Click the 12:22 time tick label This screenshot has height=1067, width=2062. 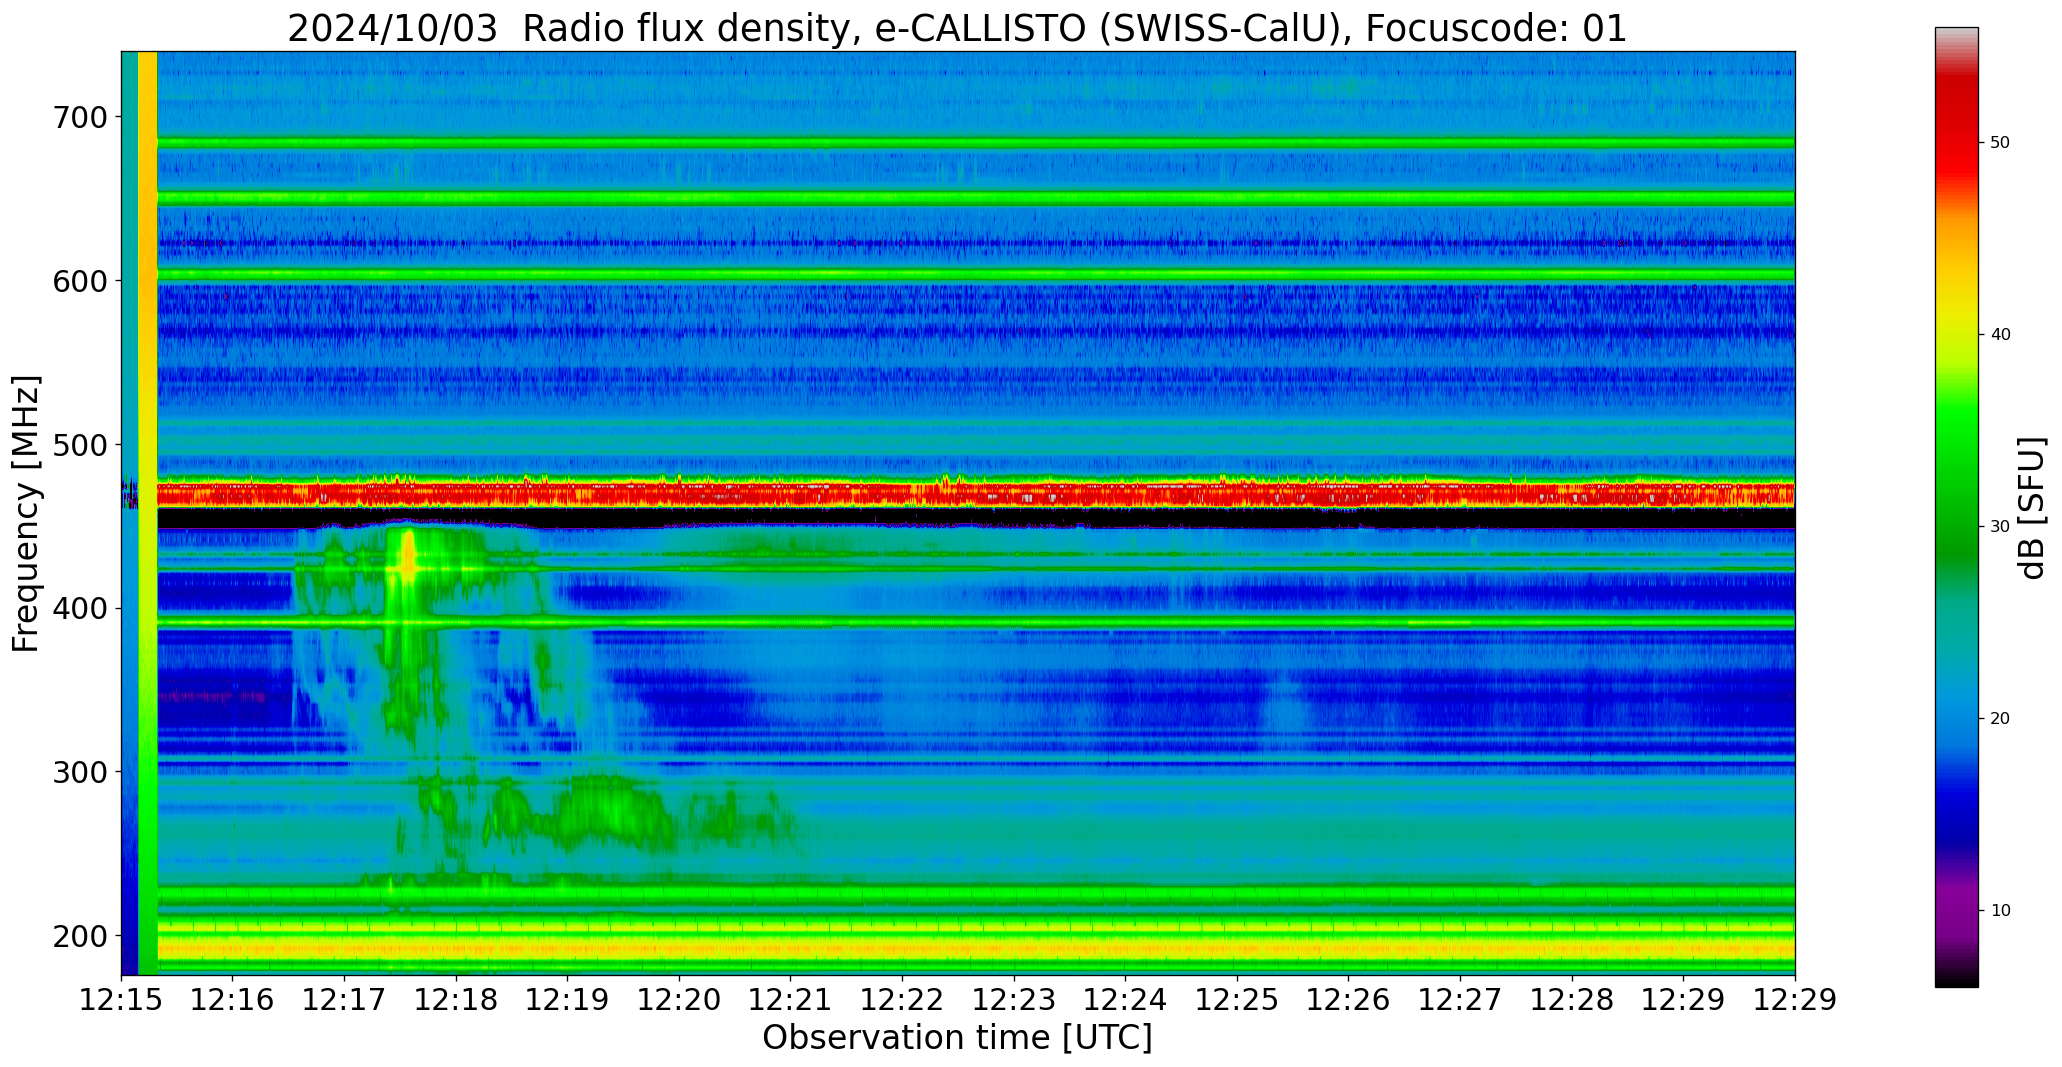coord(903,1000)
